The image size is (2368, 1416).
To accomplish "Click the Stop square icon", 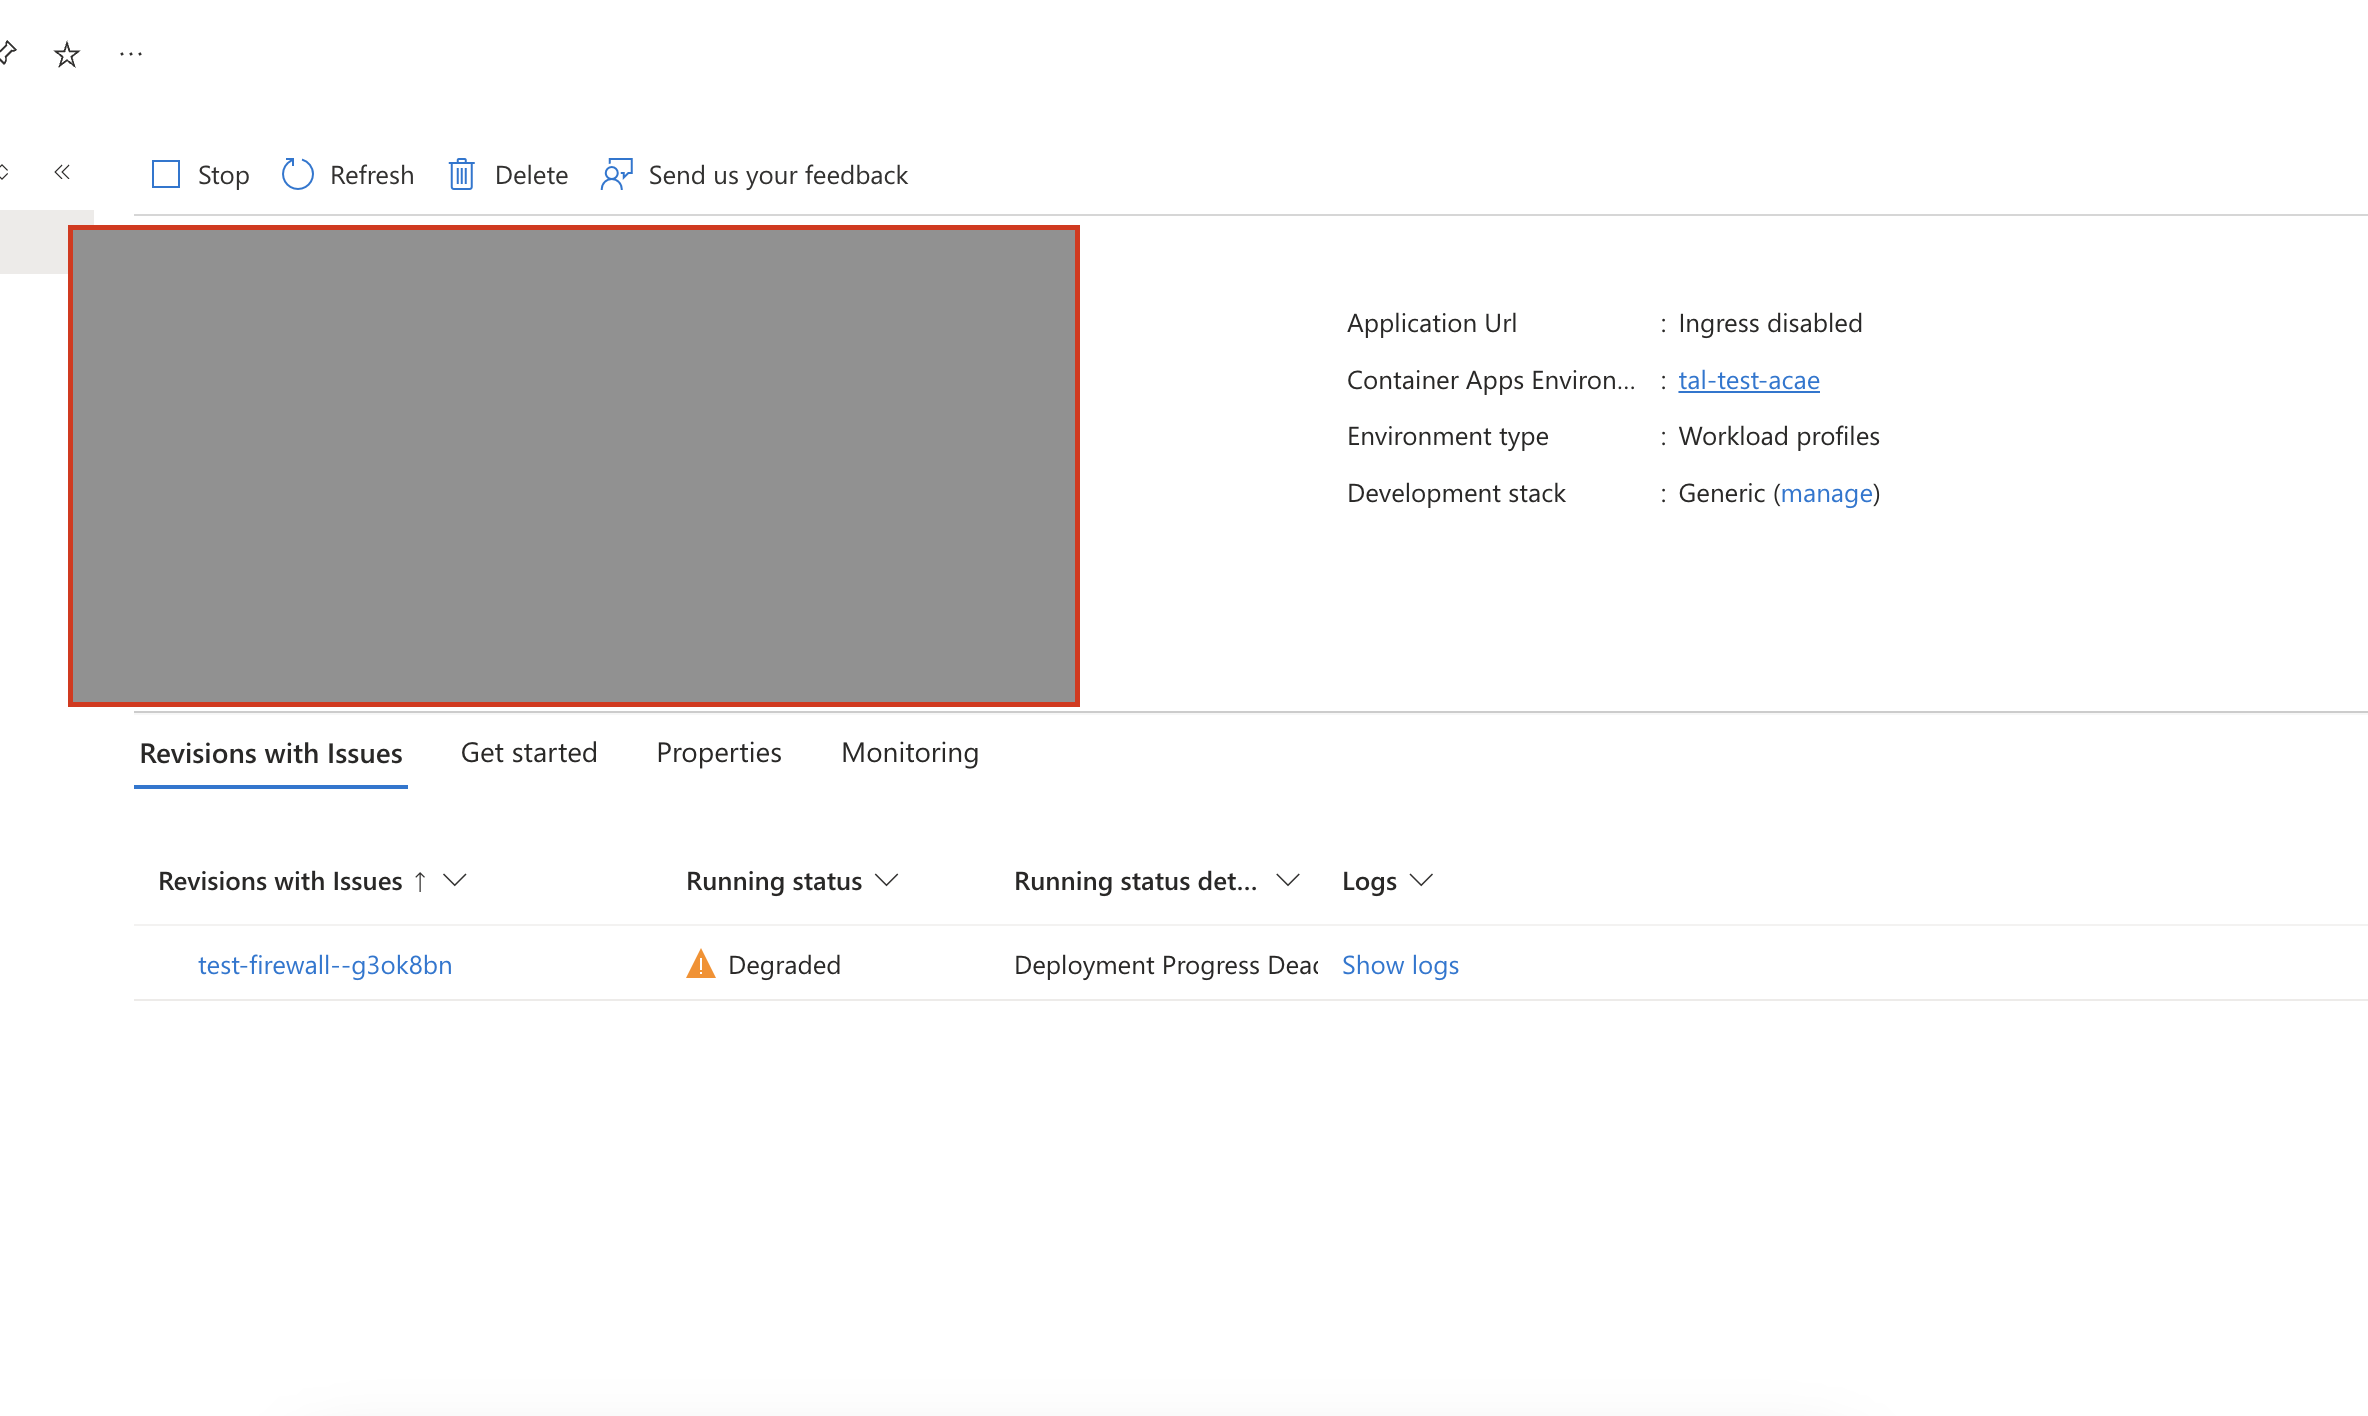I will coord(166,175).
